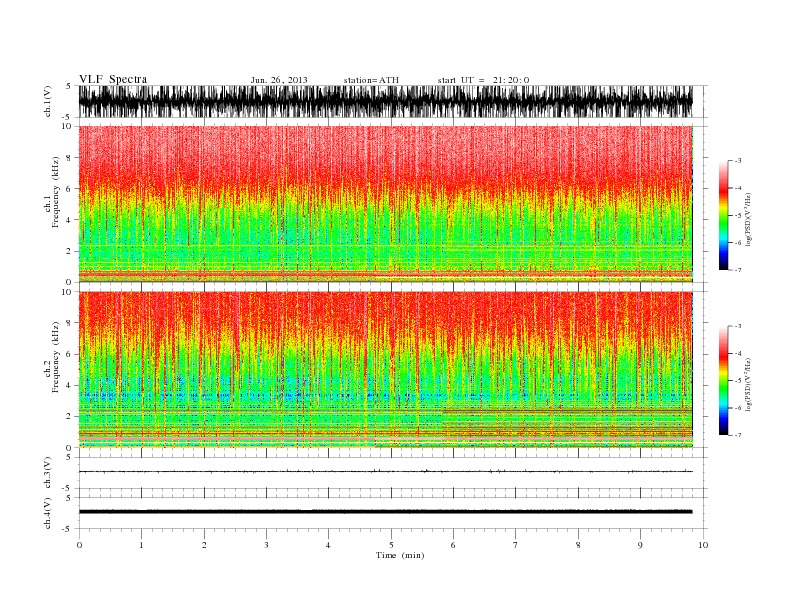792x612 pixels.
Task: Click time axis tick label "9"
Action: click(640, 545)
